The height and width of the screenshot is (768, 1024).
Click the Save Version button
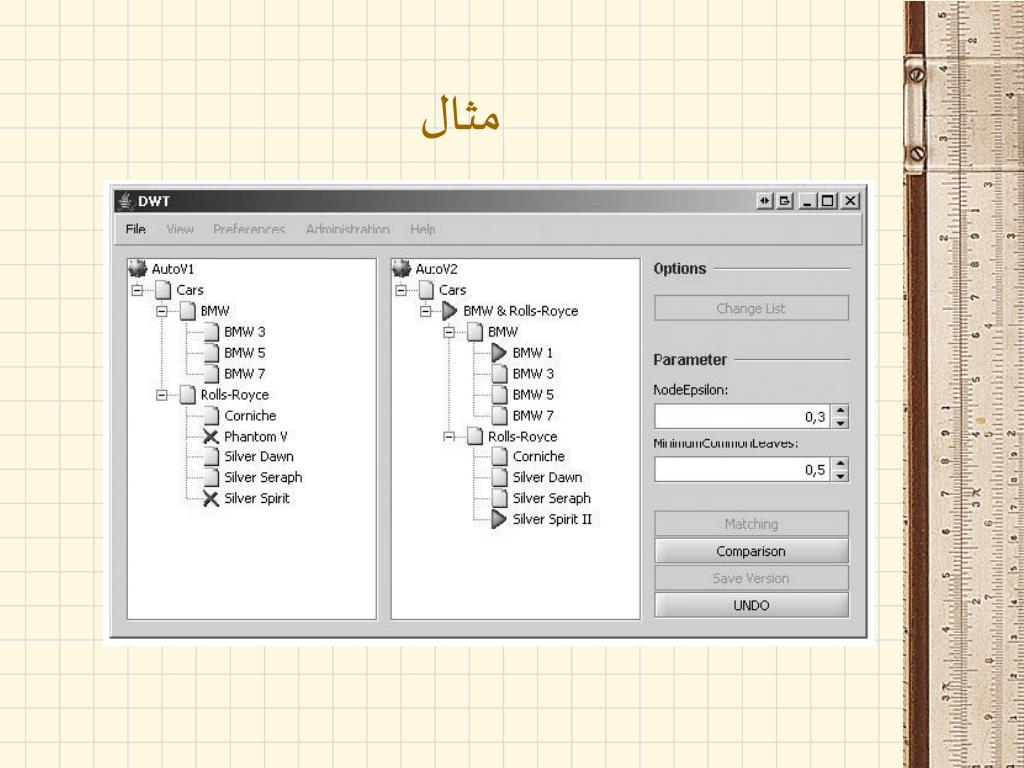pos(751,578)
